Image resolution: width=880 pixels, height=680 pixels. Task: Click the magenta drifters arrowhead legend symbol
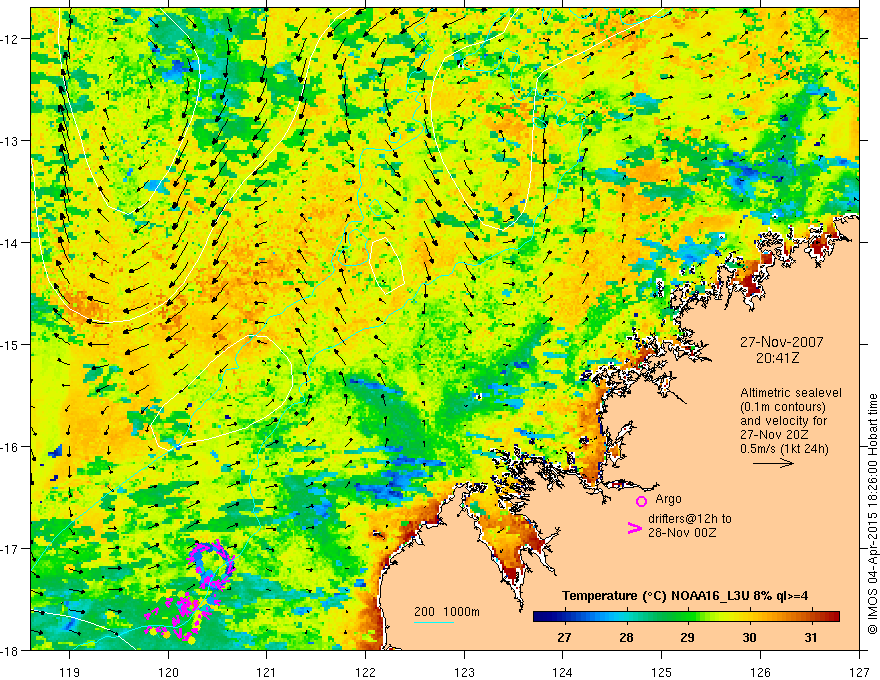(634, 528)
